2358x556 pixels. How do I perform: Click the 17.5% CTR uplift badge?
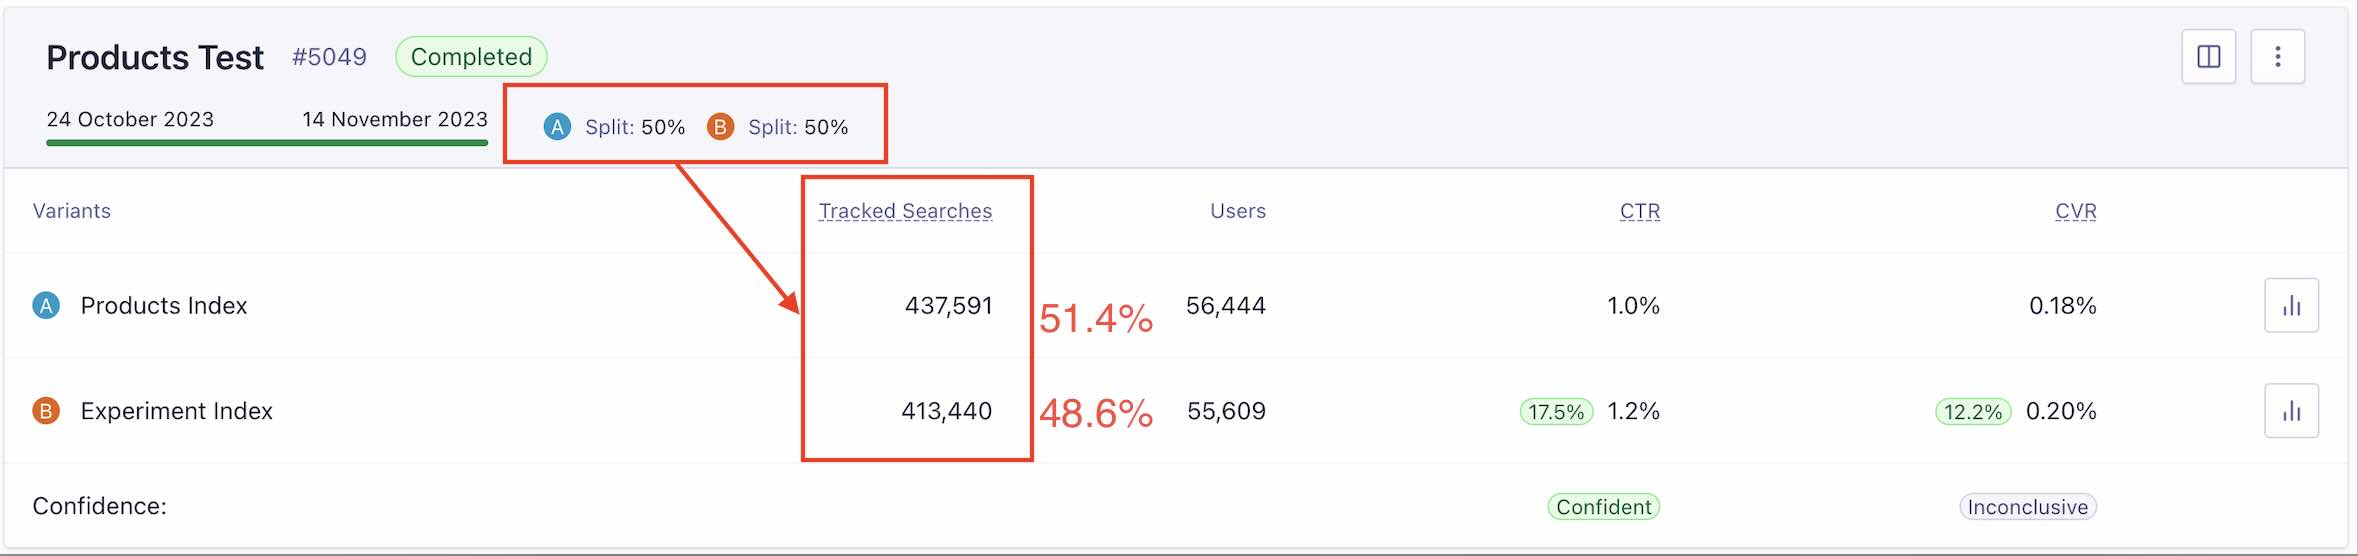click(1556, 412)
